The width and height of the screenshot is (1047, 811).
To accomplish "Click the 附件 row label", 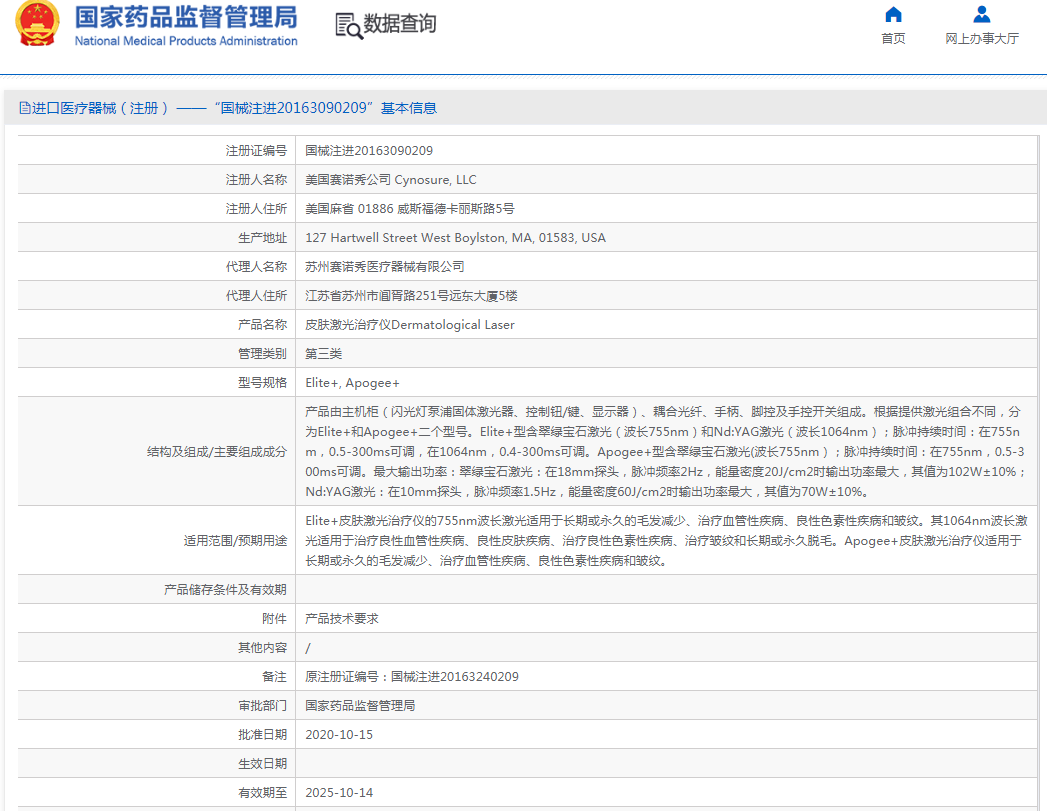I will pos(274,619).
